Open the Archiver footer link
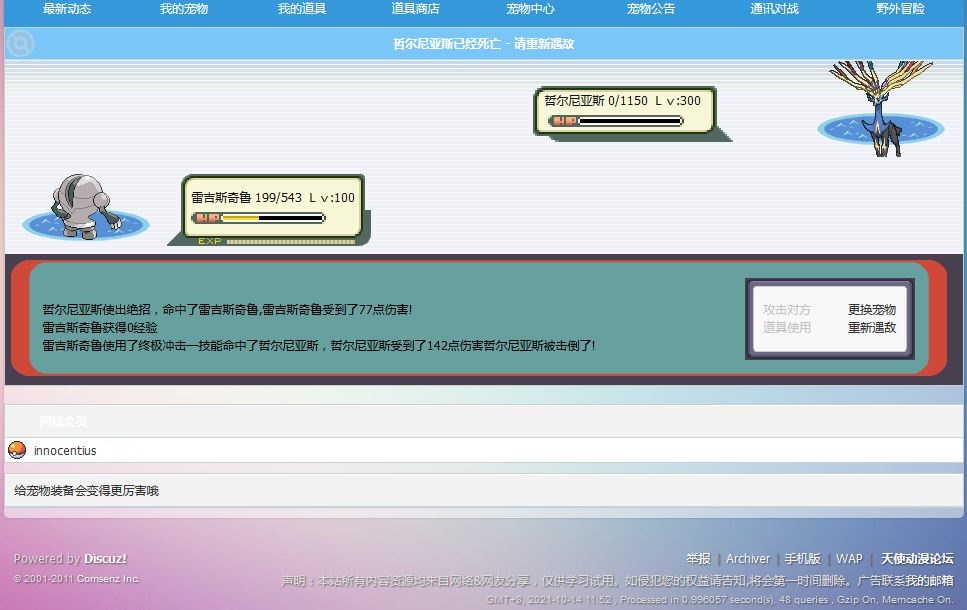The width and height of the screenshot is (967, 610). tap(748, 559)
